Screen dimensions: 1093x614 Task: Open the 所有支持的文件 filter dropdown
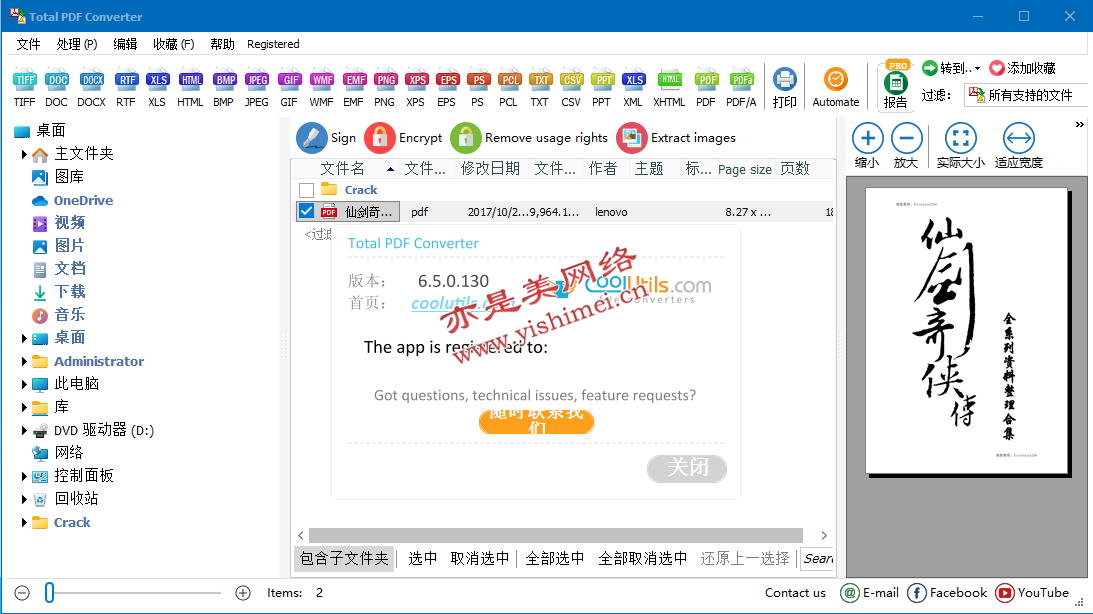1026,95
